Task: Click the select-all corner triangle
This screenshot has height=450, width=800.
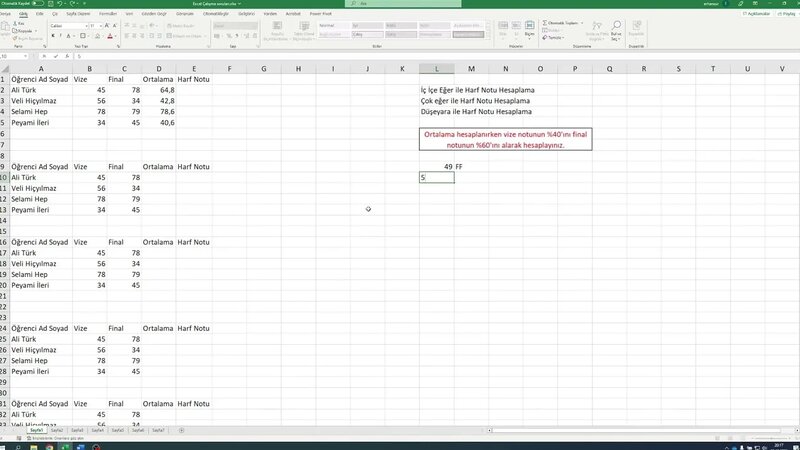Action: point(5,69)
